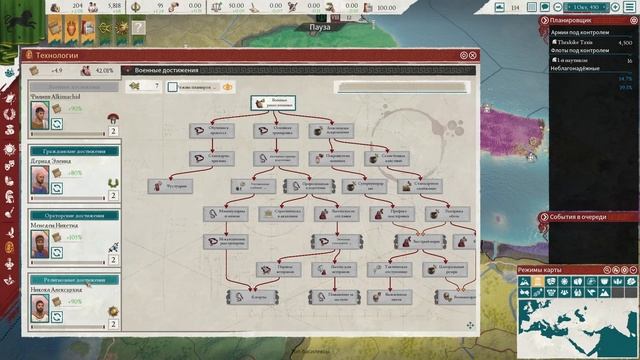Open religious researcher portrait under Религиозные достижения
Screen dimensions: 640x360
[40, 309]
